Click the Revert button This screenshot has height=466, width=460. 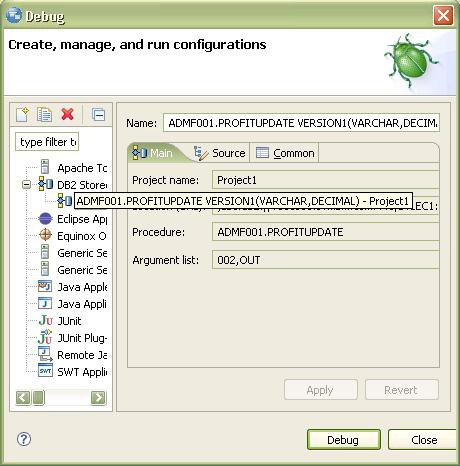pyautogui.click(x=402, y=390)
